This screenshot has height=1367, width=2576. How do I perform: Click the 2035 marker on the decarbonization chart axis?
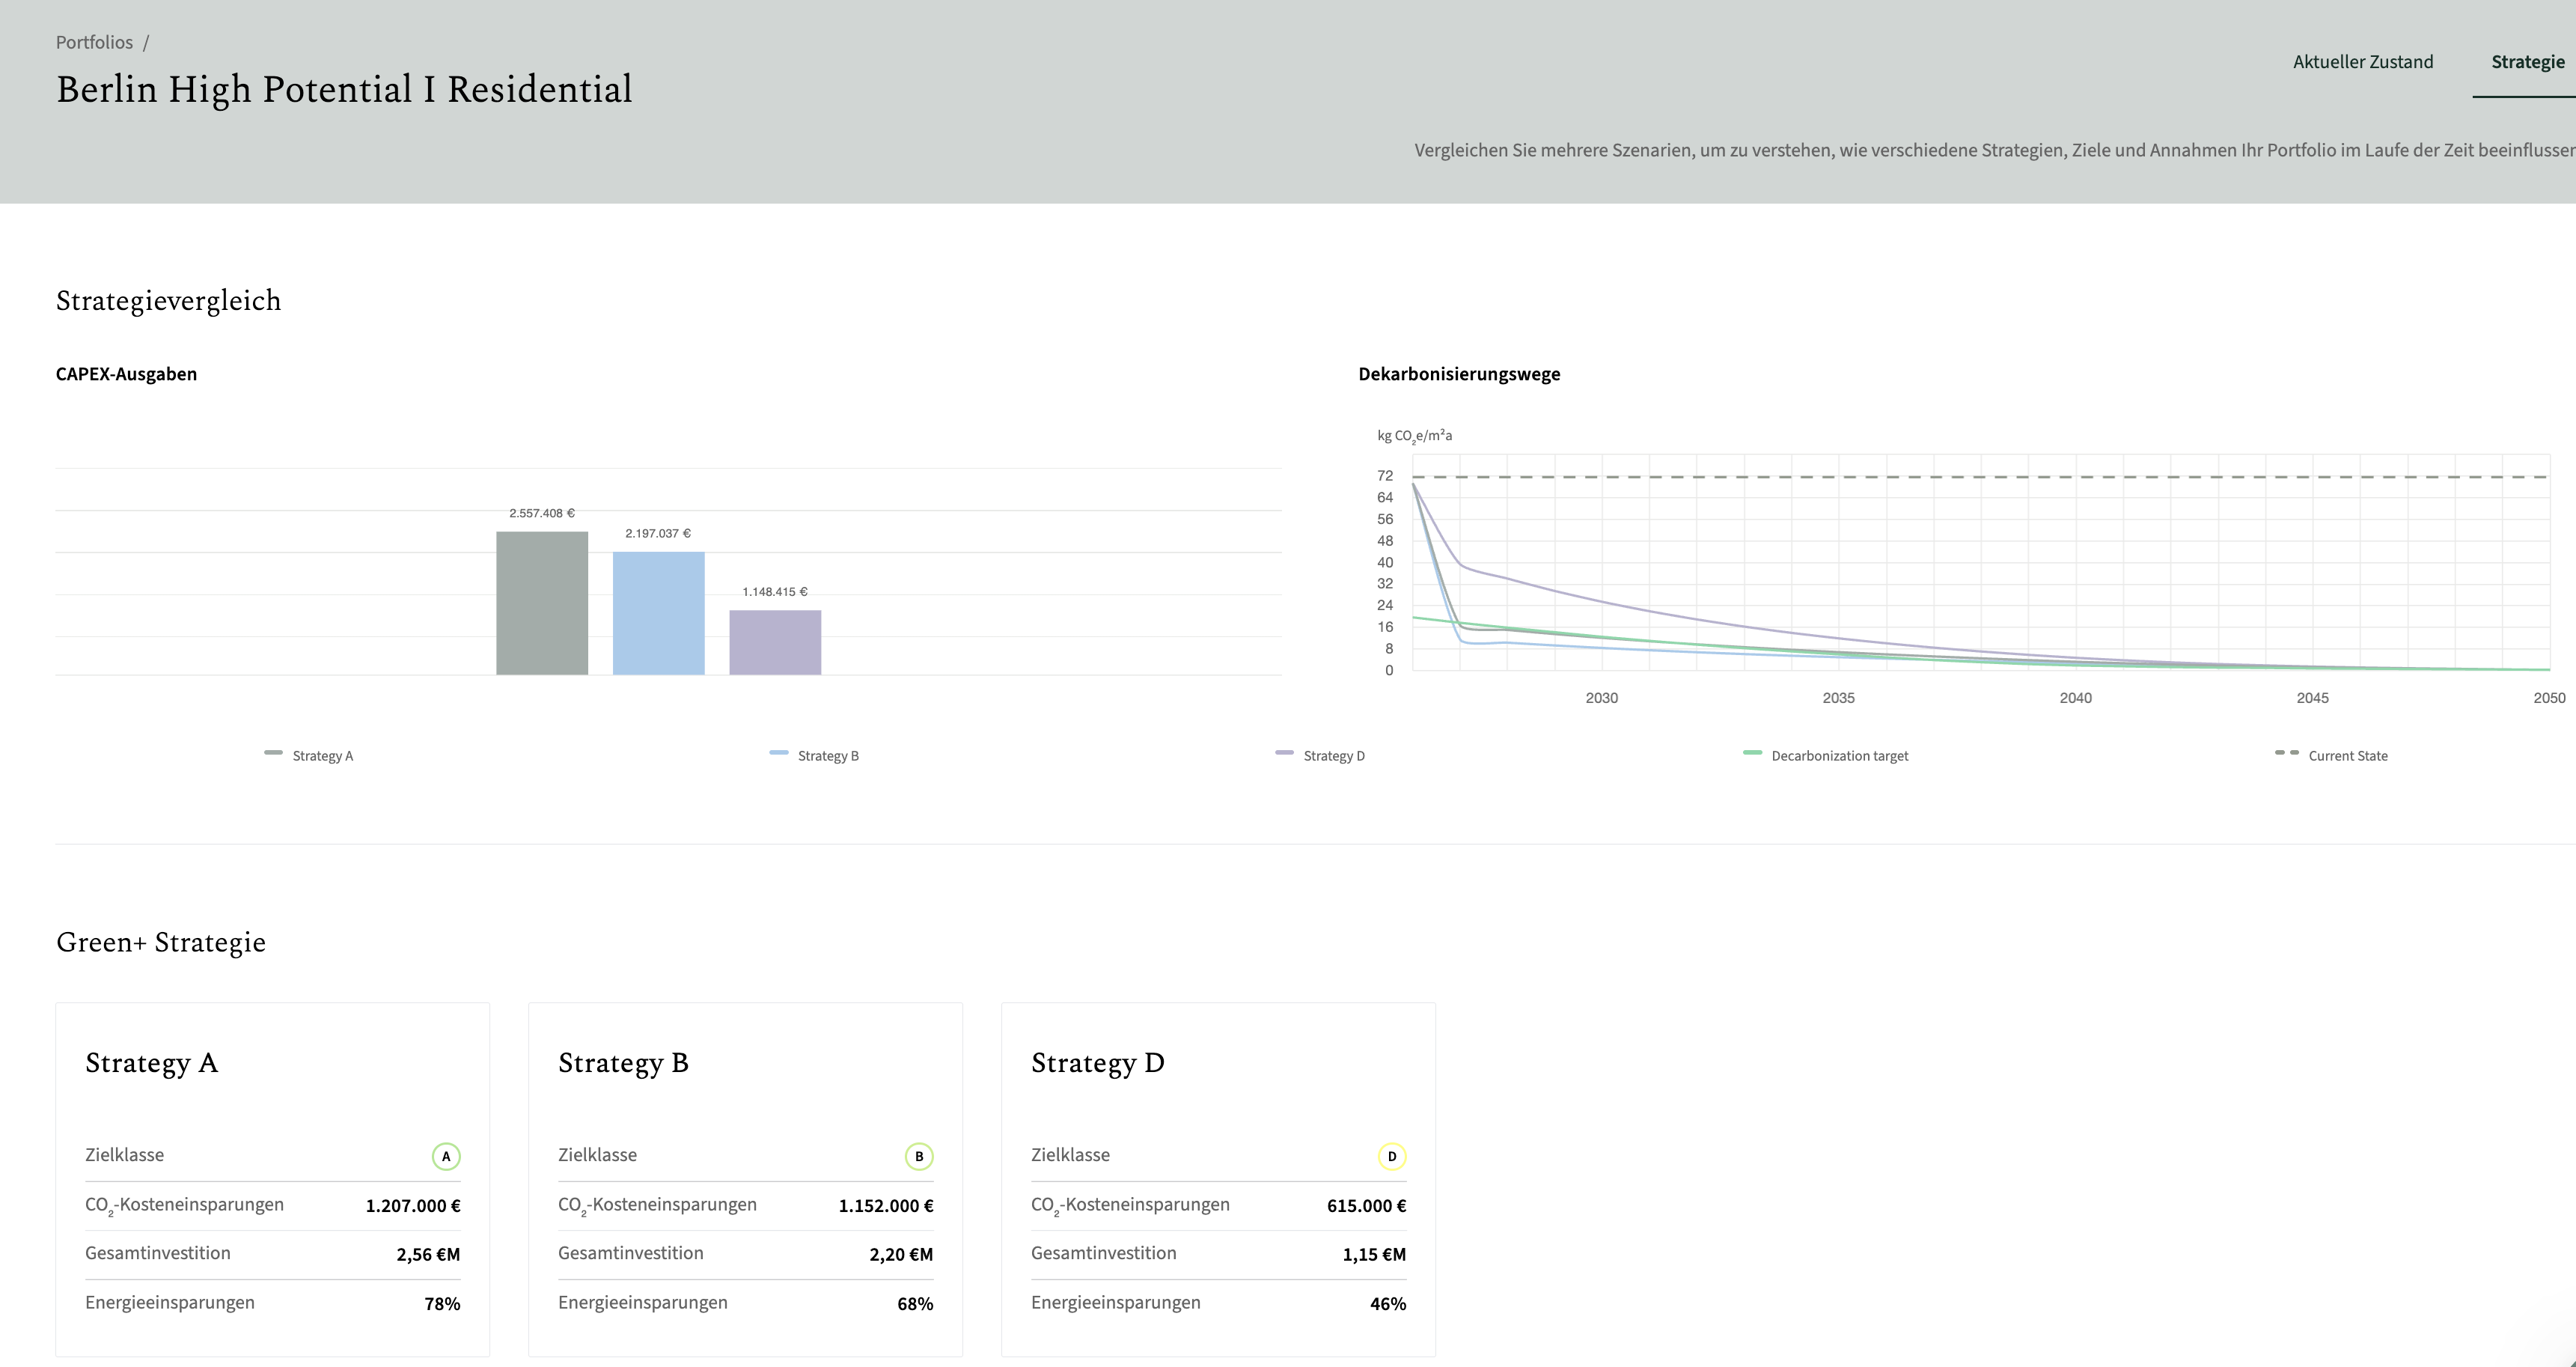coord(1838,698)
